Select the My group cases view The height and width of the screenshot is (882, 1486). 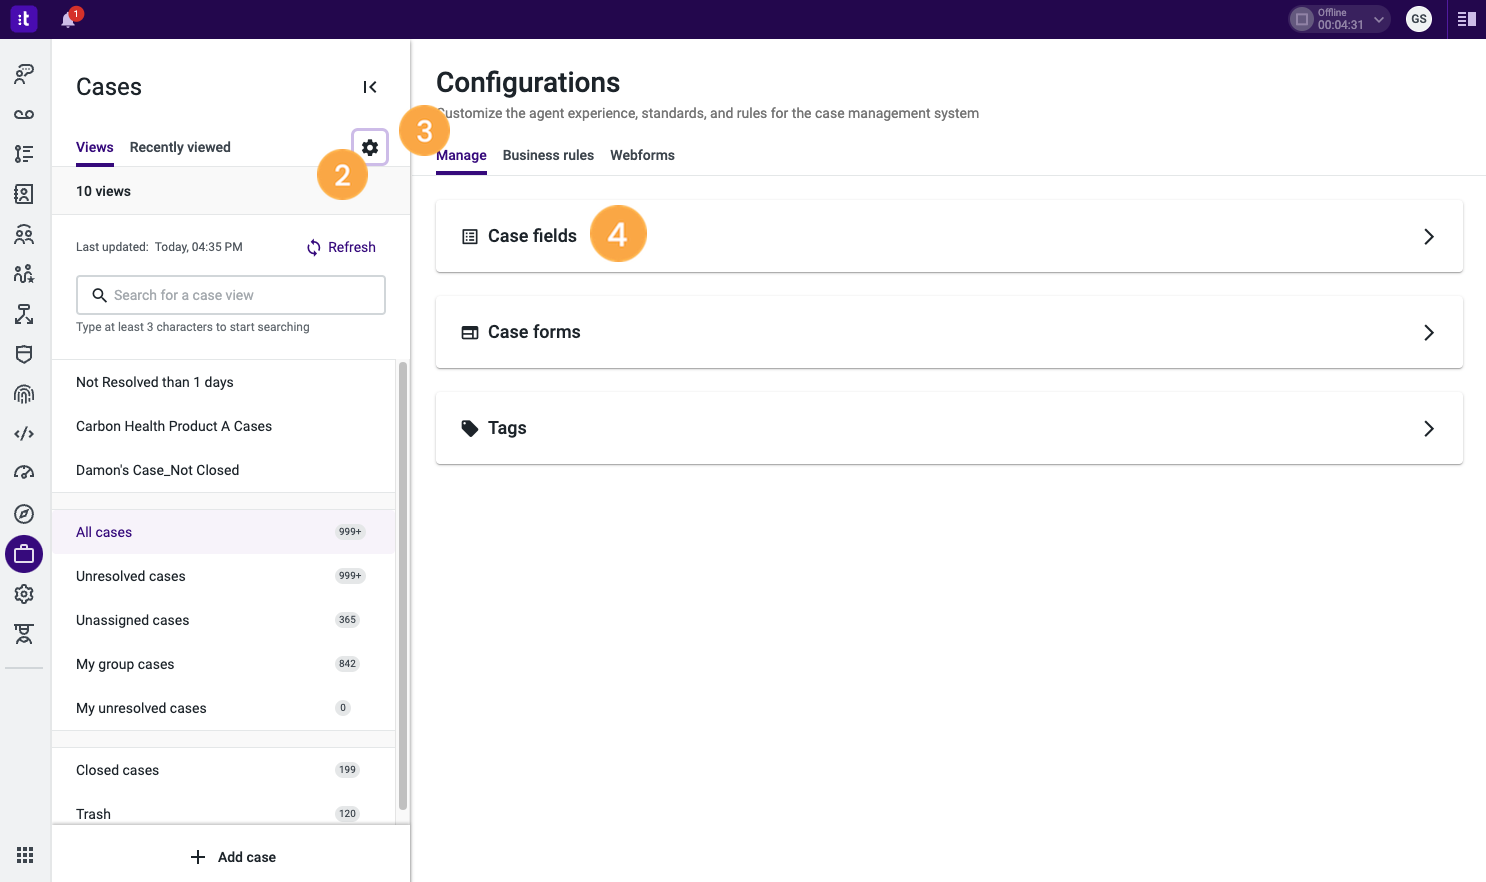coord(224,664)
